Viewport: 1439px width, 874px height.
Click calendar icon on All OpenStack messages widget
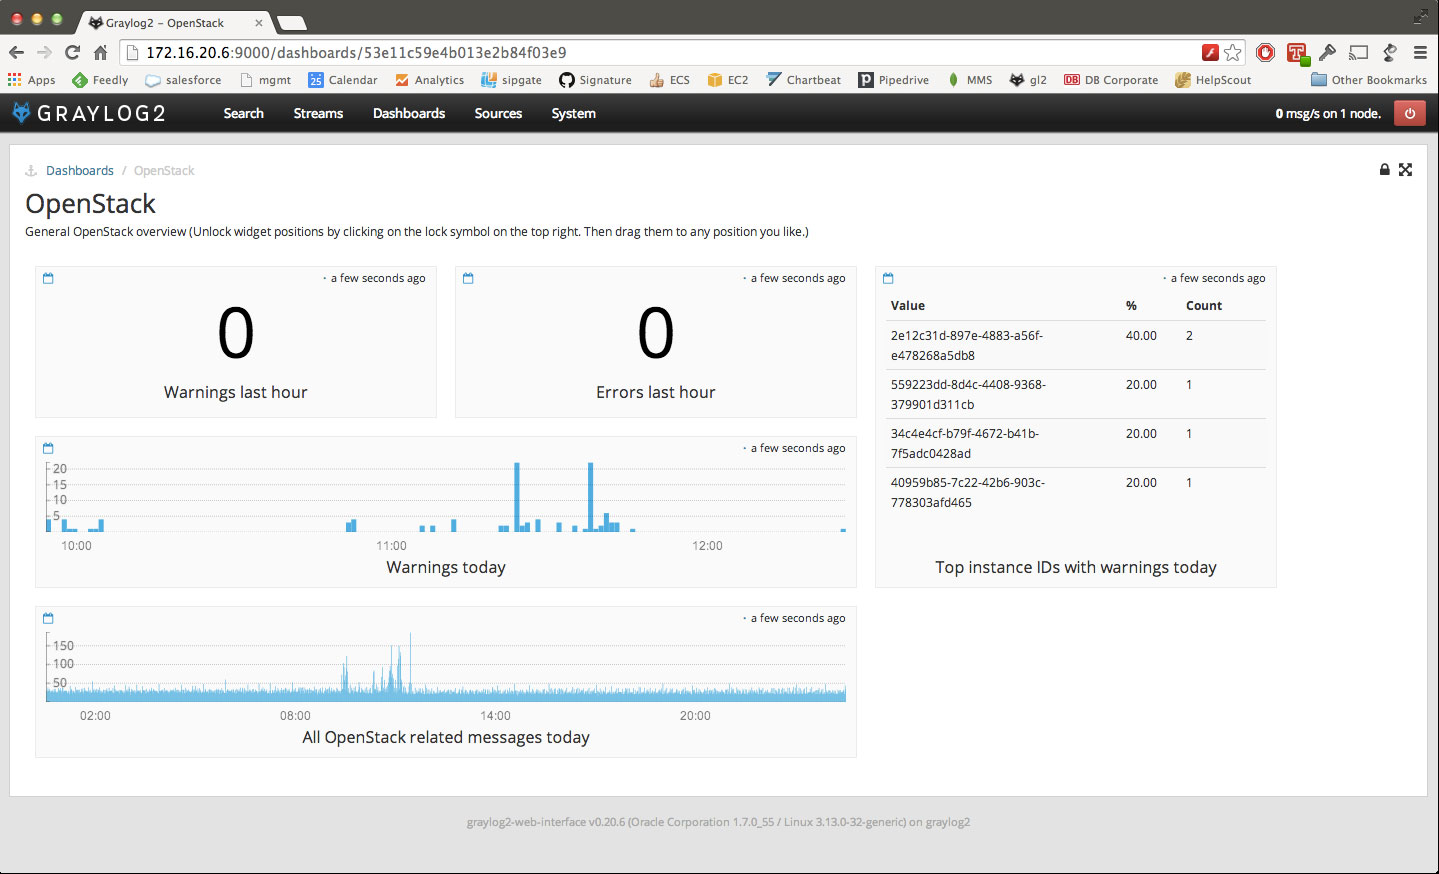pos(48,618)
